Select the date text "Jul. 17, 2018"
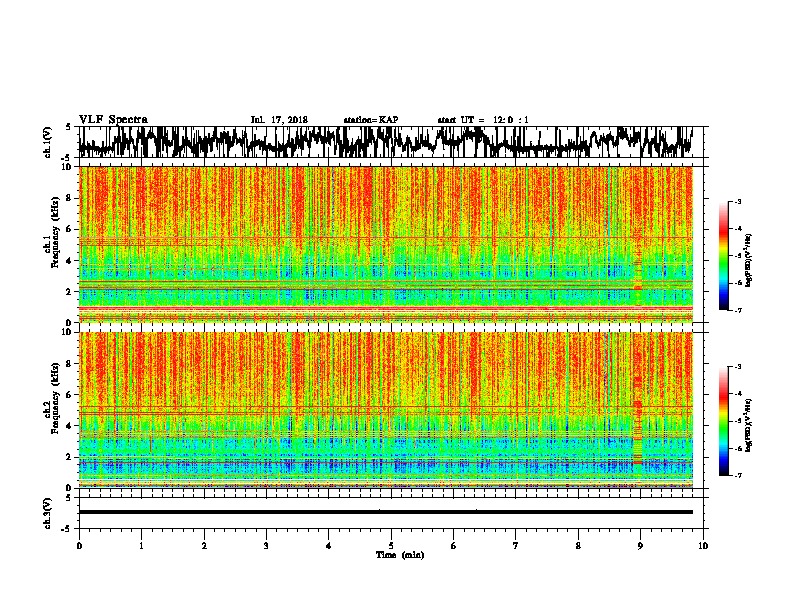 (279, 120)
